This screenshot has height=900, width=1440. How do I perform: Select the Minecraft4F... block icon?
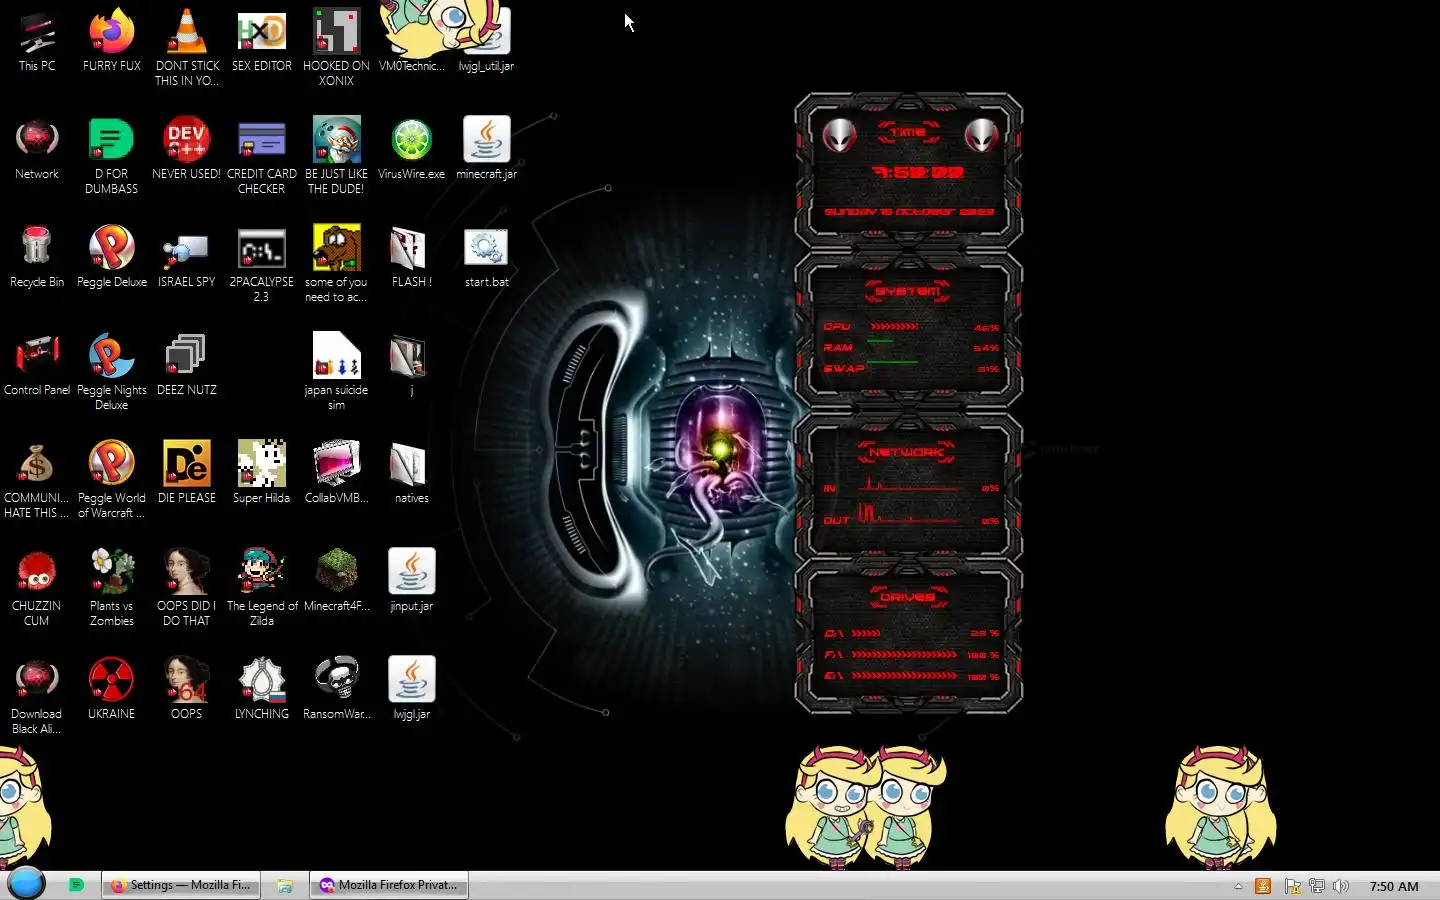[x=336, y=580]
